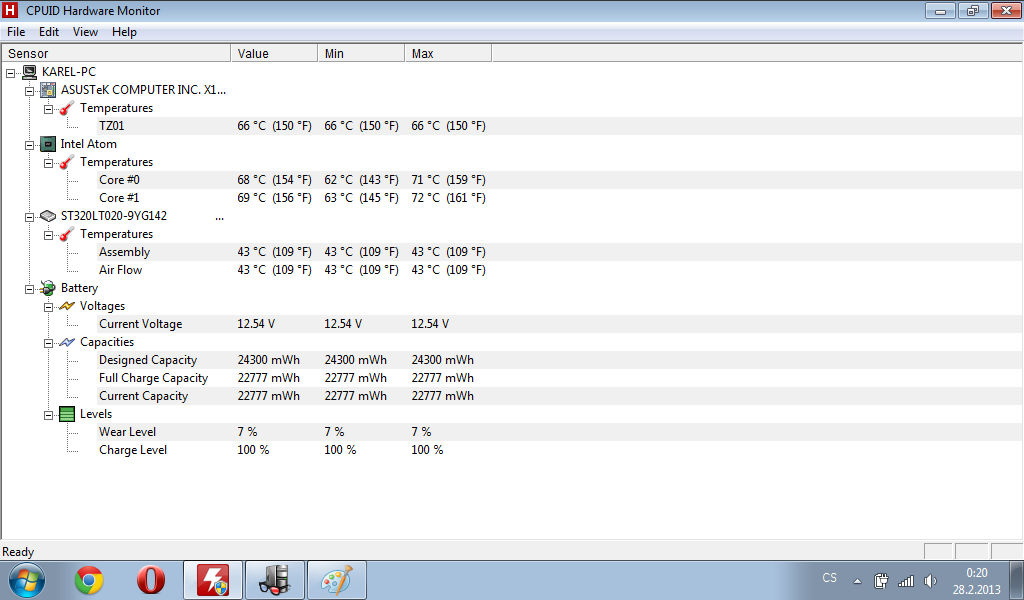Select the Assembly temperature row
The image size is (1024, 600).
560,252
